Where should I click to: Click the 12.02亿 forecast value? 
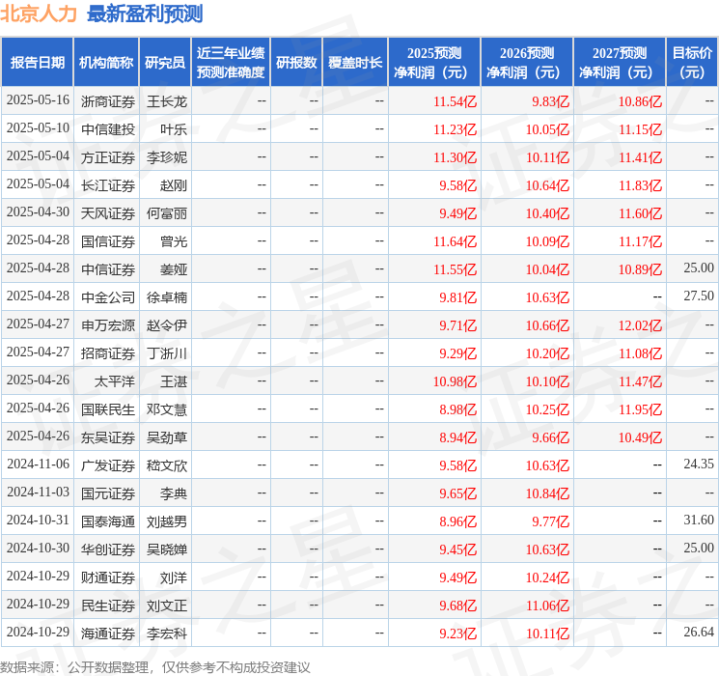coord(639,324)
